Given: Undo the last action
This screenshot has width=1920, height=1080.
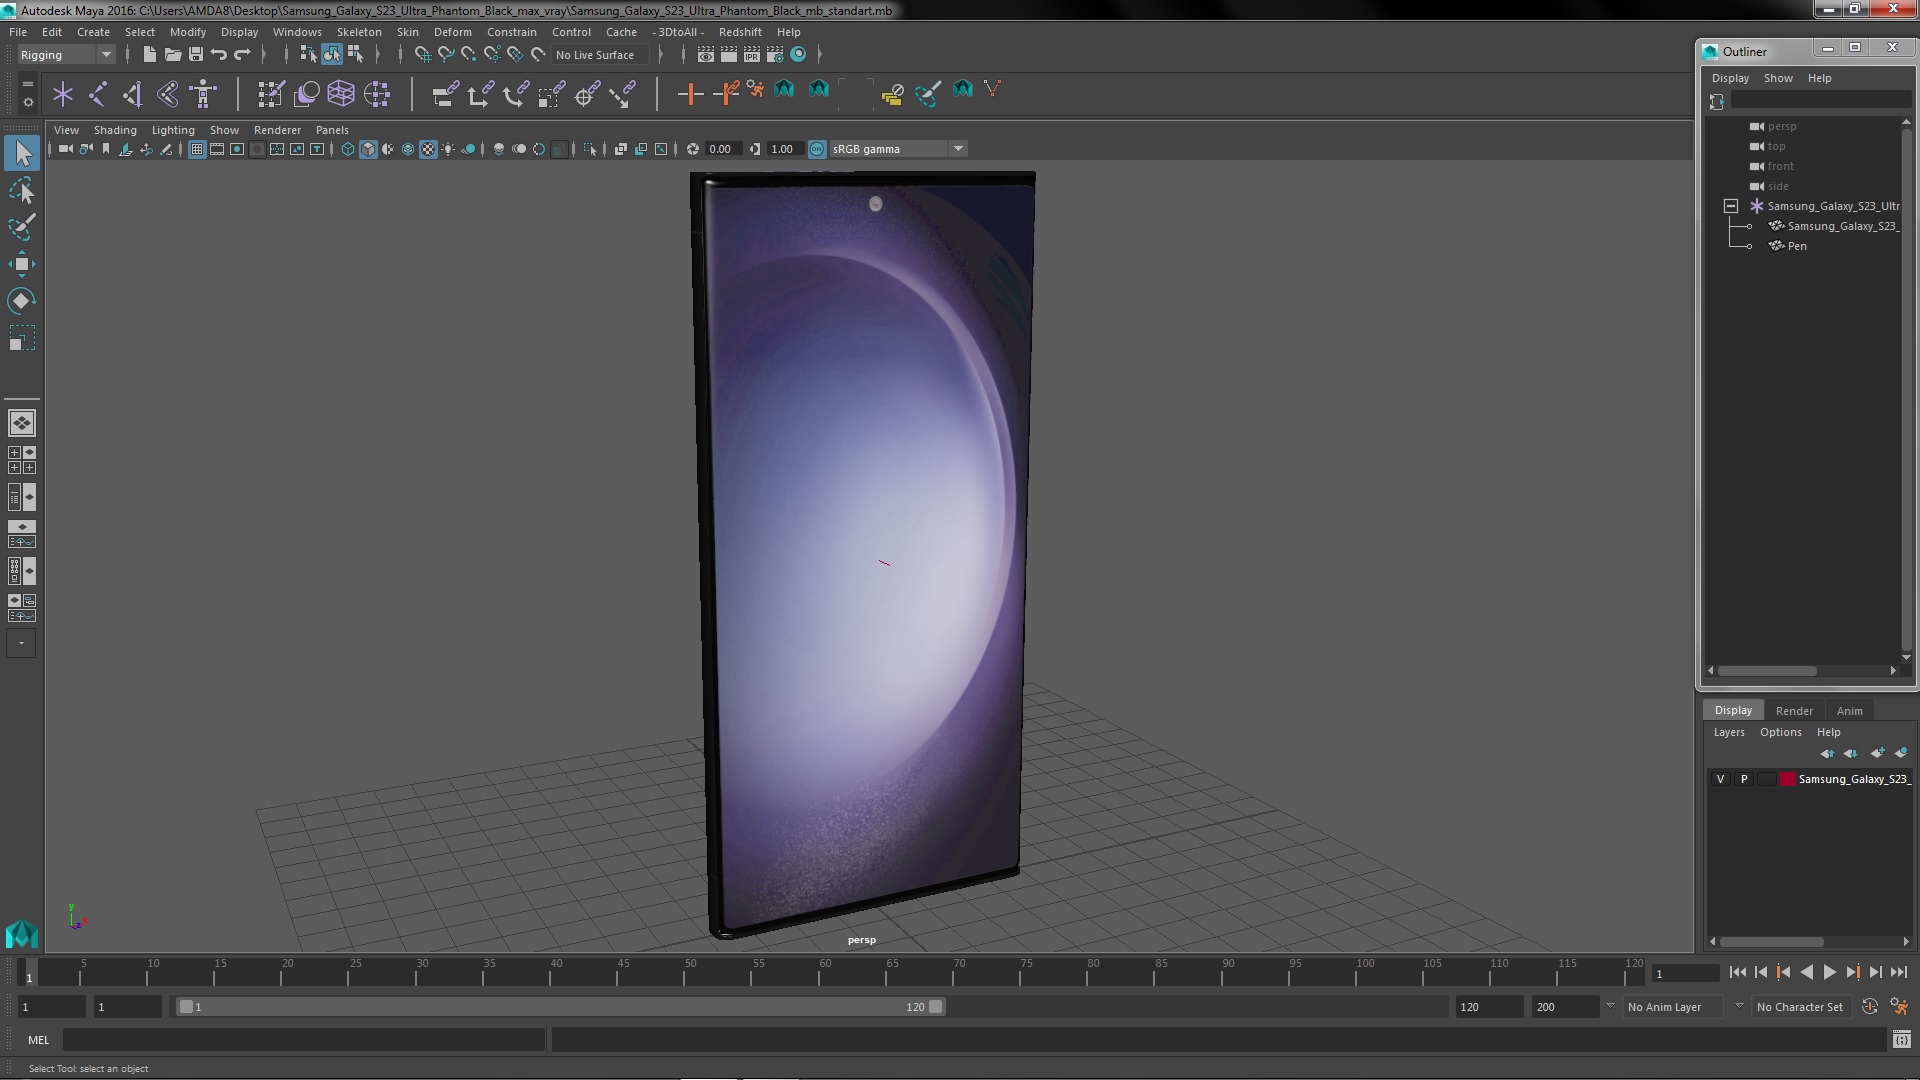Looking at the screenshot, I should (x=219, y=54).
